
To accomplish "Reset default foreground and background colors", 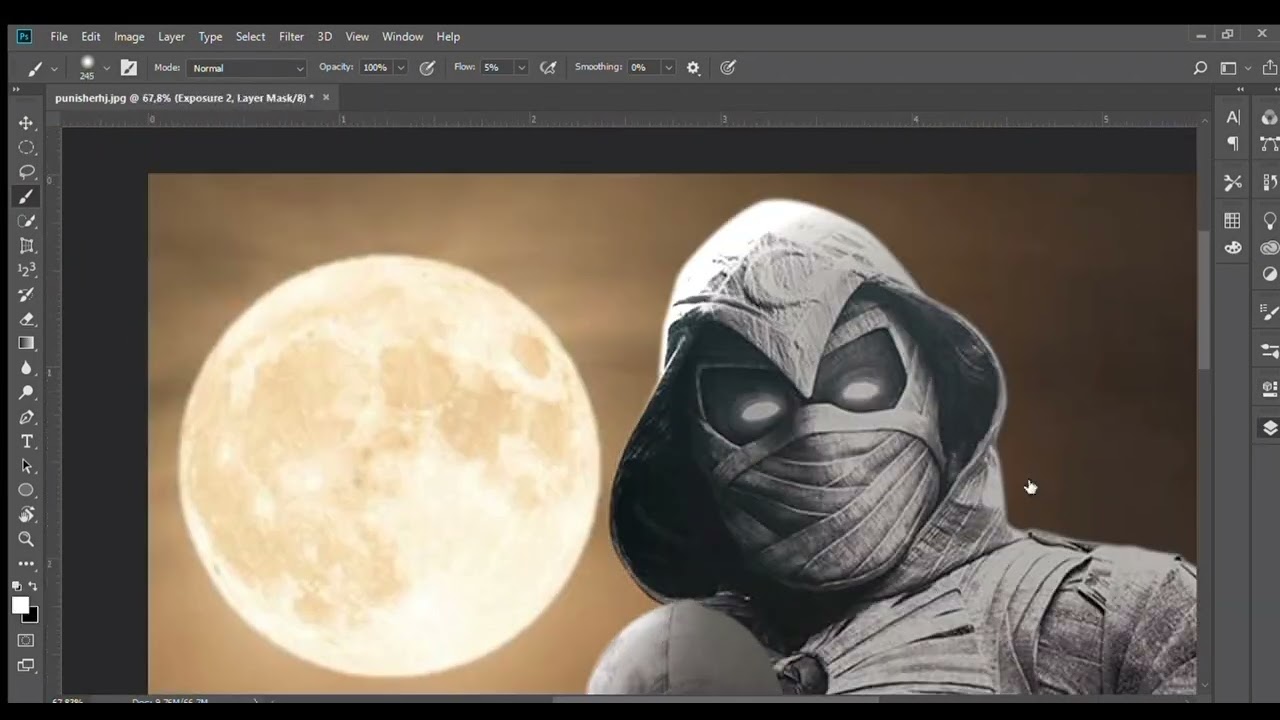I will pyautogui.click(x=17, y=586).
